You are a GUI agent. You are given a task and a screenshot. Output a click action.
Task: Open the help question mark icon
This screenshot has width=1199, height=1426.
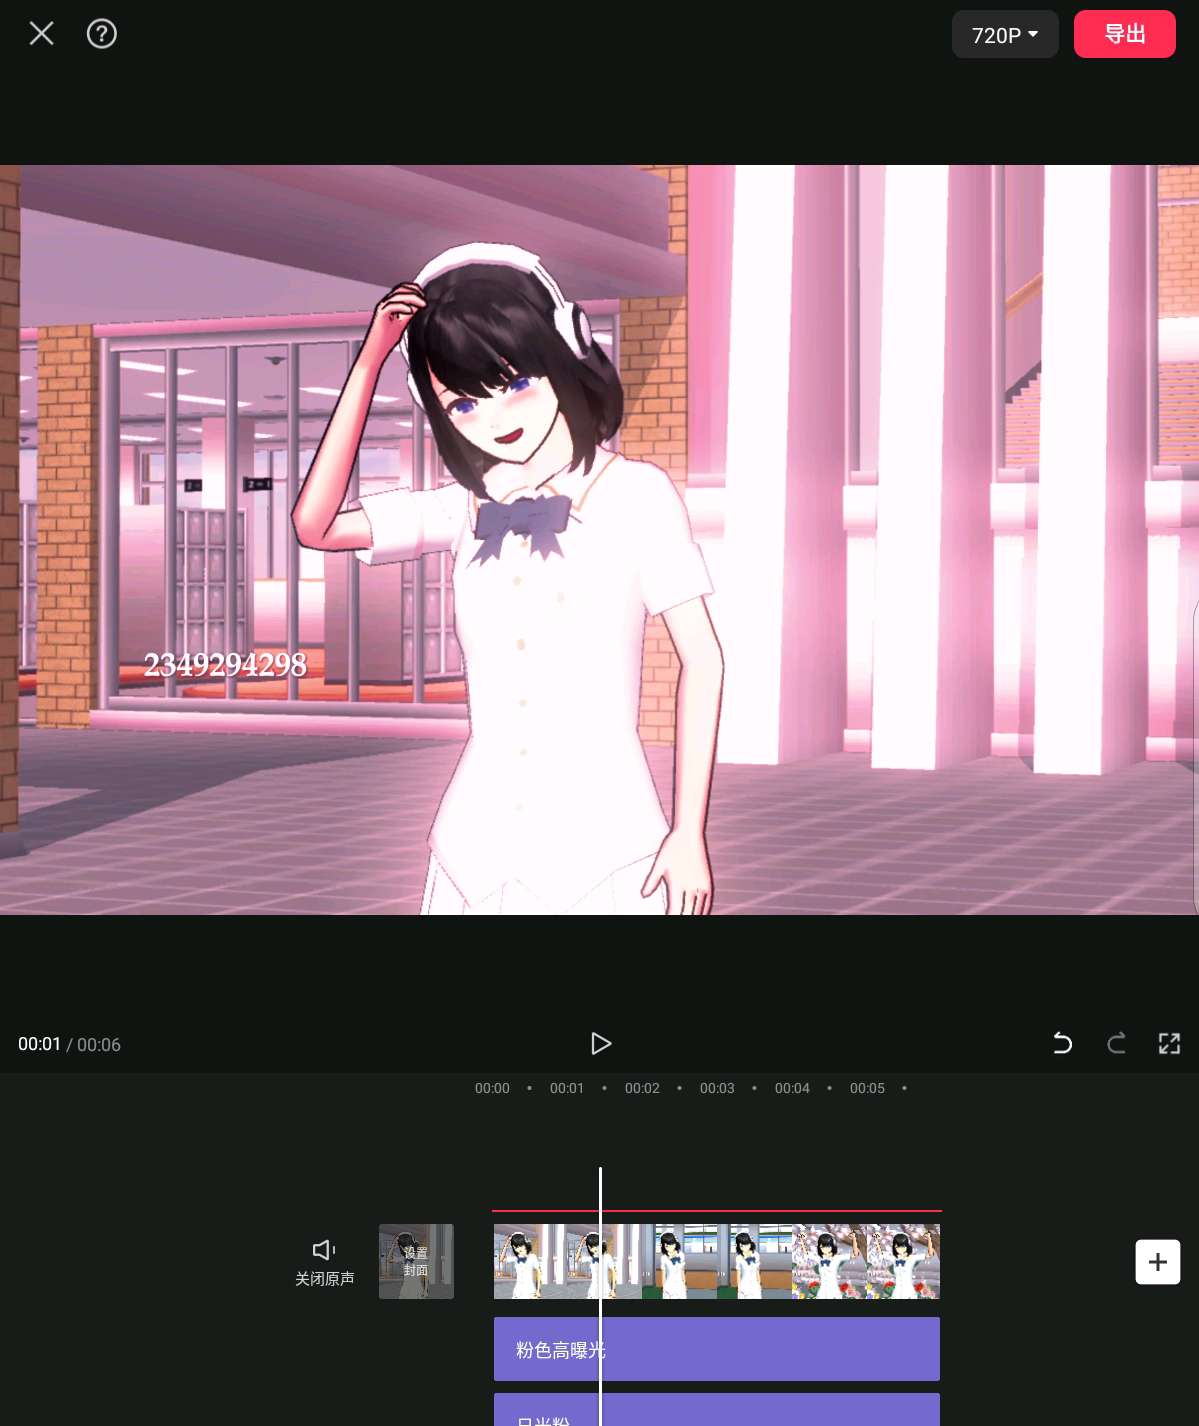coord(102,34)
